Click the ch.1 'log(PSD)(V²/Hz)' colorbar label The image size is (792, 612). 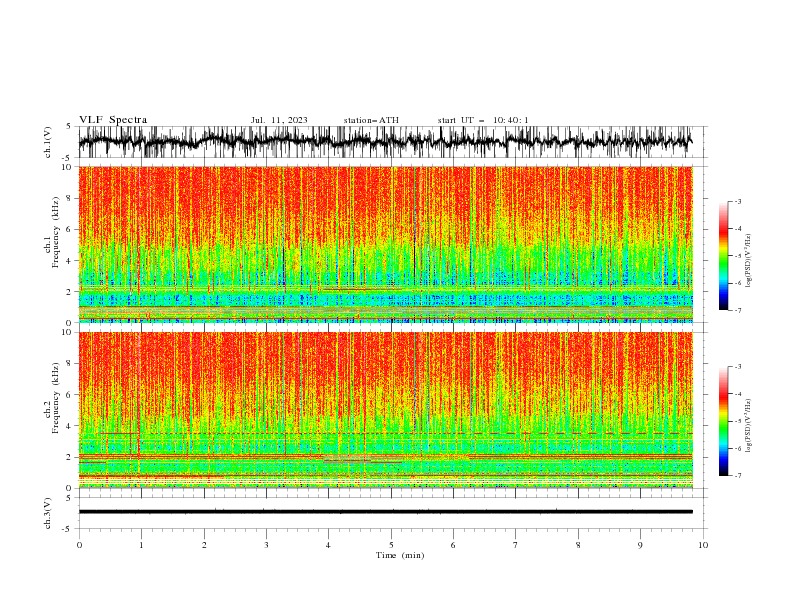748,261
